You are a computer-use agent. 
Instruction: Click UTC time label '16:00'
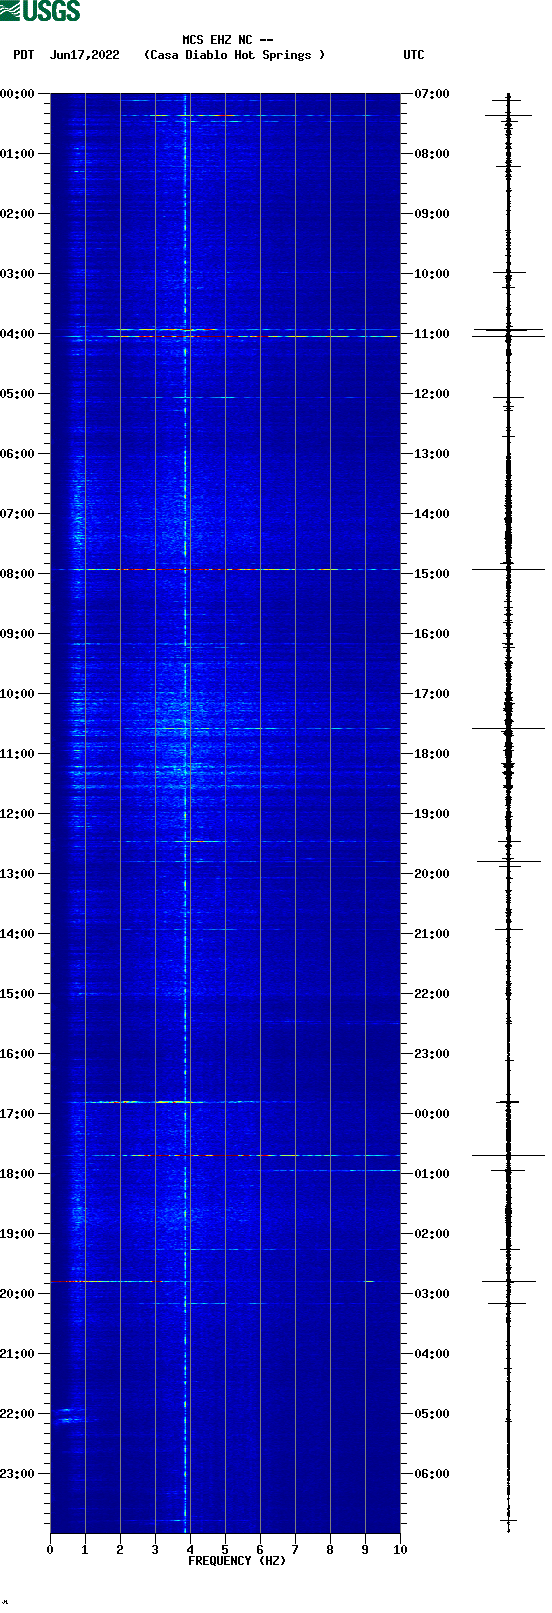(x=432, y=634)
